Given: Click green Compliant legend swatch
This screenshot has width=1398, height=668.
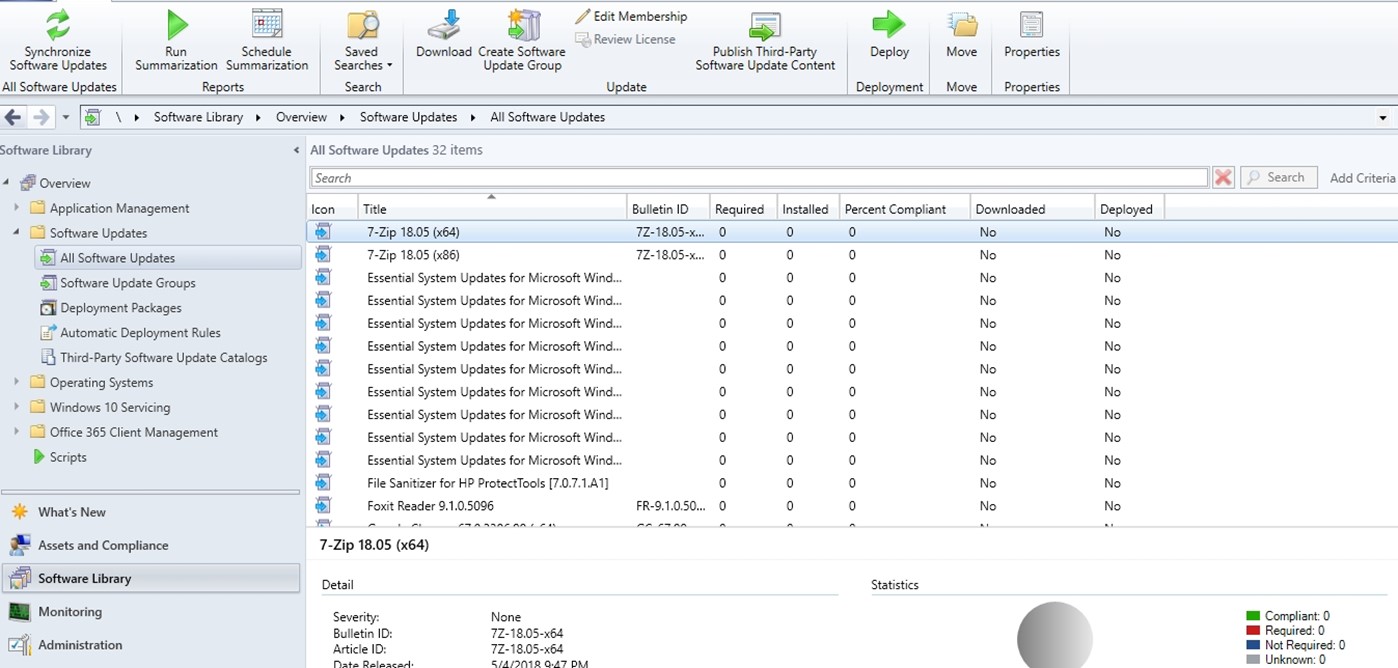Looking at the screenshot, I should pyautogui.click(x=1253, y=616).
